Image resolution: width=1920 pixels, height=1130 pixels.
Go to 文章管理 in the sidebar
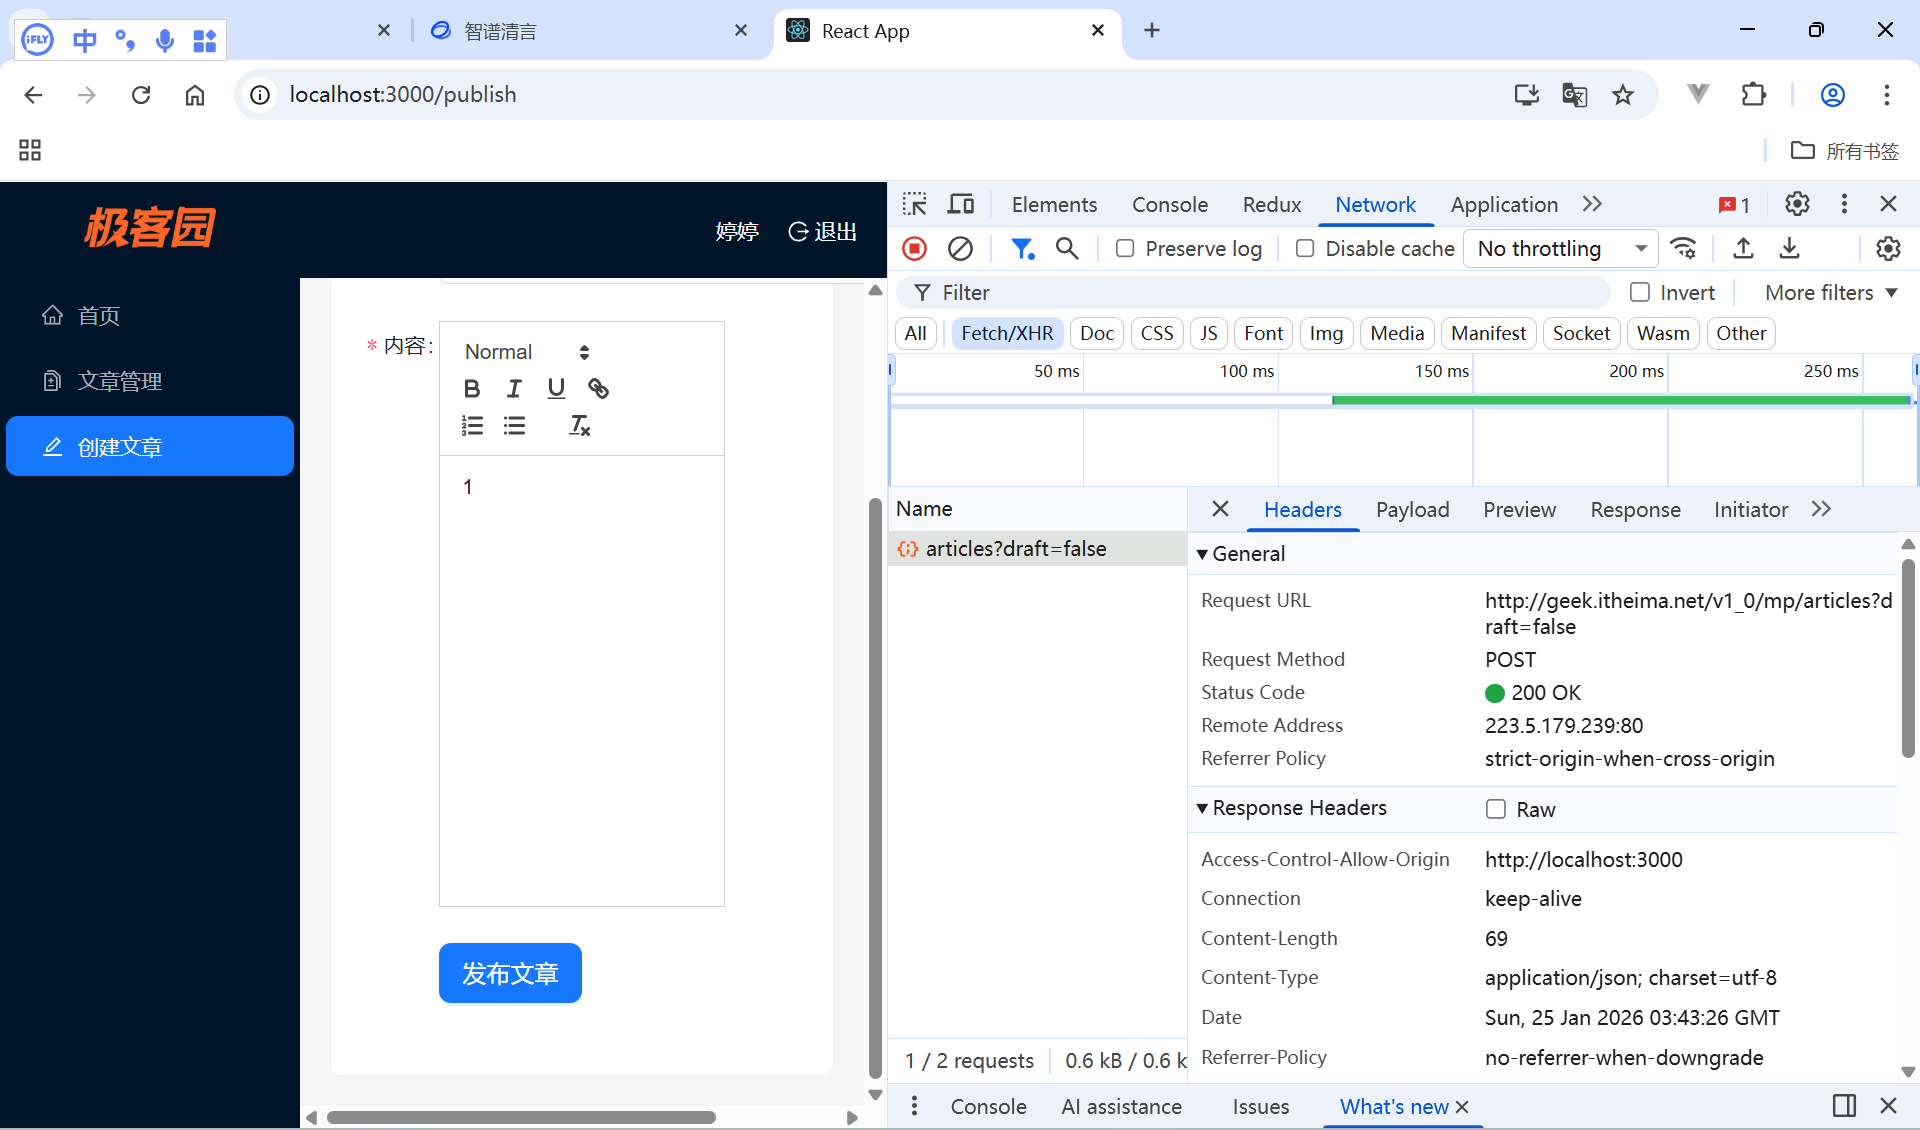pos(120,381)
